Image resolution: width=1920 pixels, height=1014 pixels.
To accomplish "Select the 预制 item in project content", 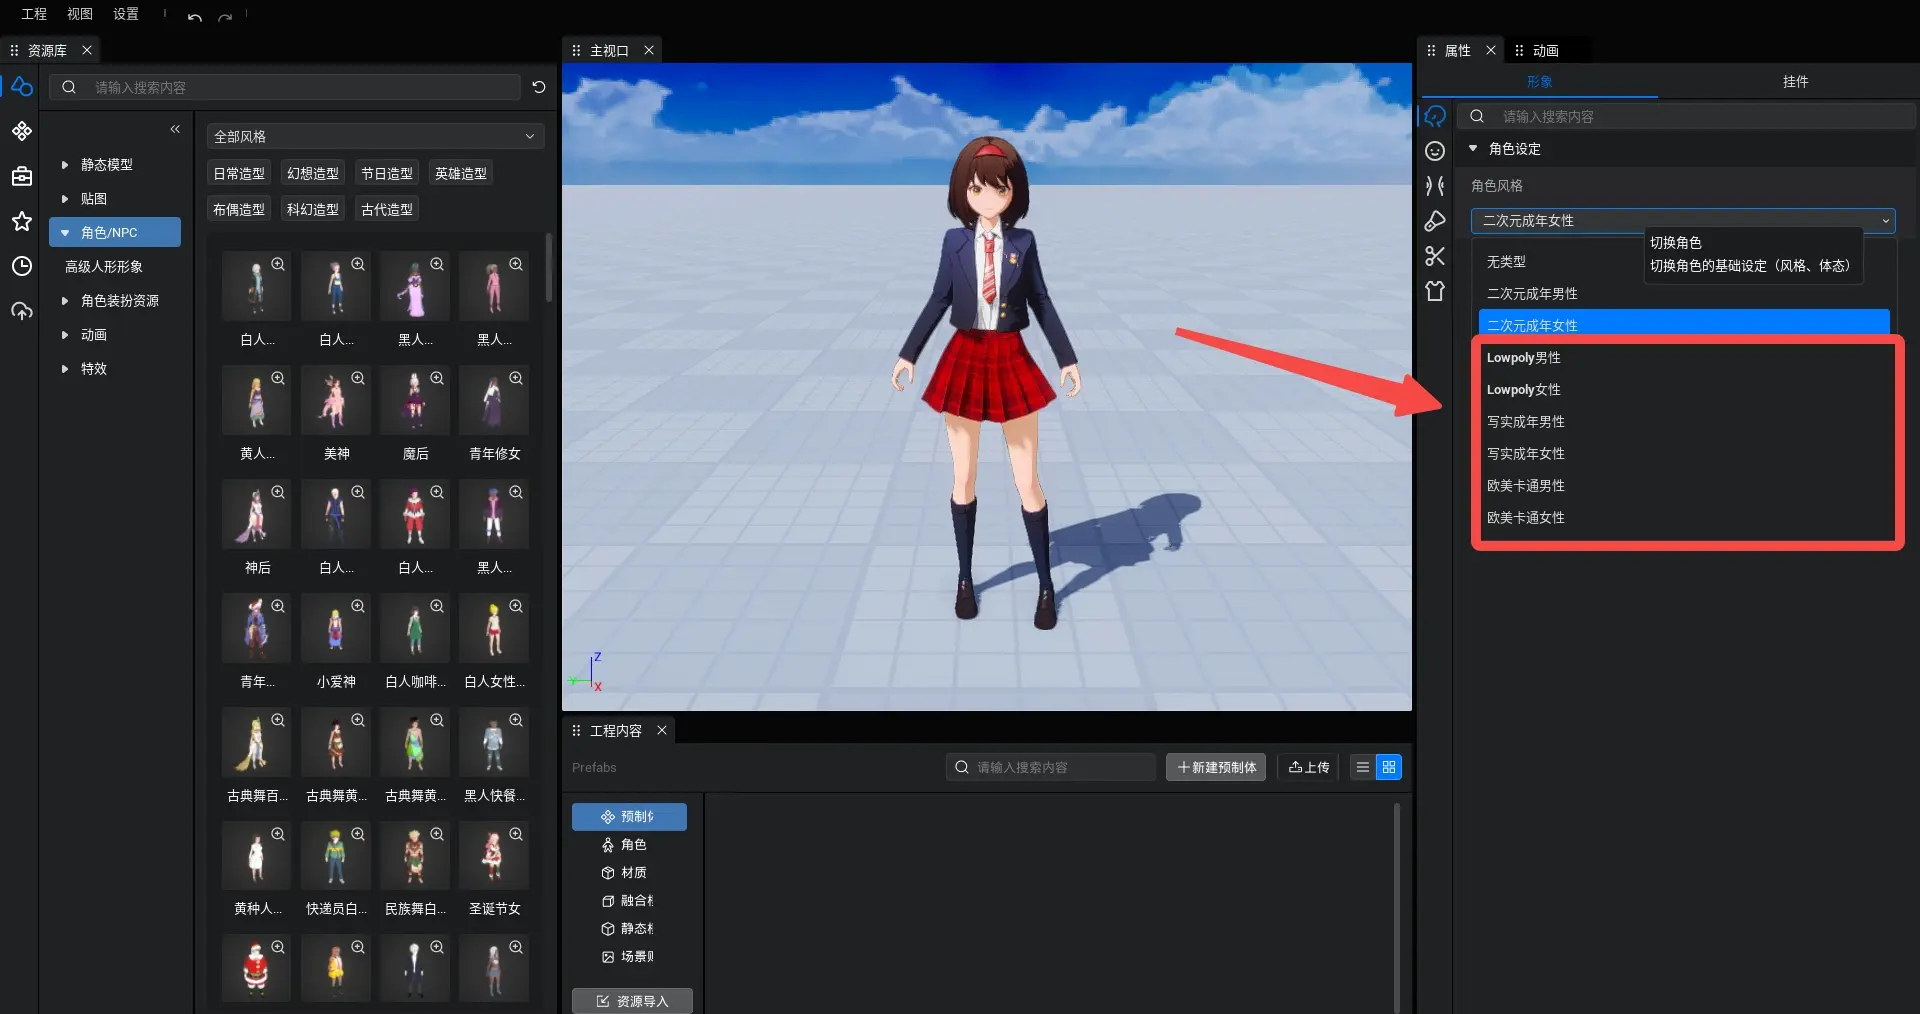I will click(x=629, y=817).
